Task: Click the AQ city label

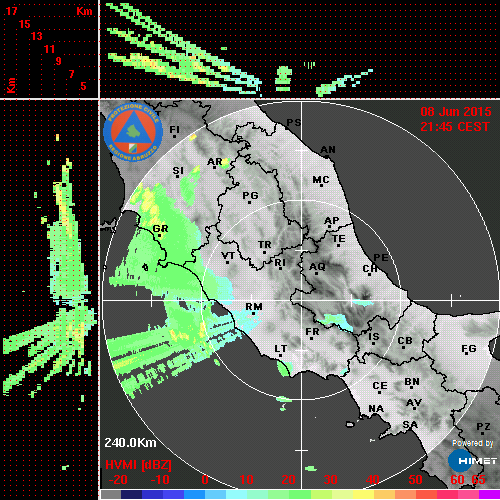Action: coord(317,267)
